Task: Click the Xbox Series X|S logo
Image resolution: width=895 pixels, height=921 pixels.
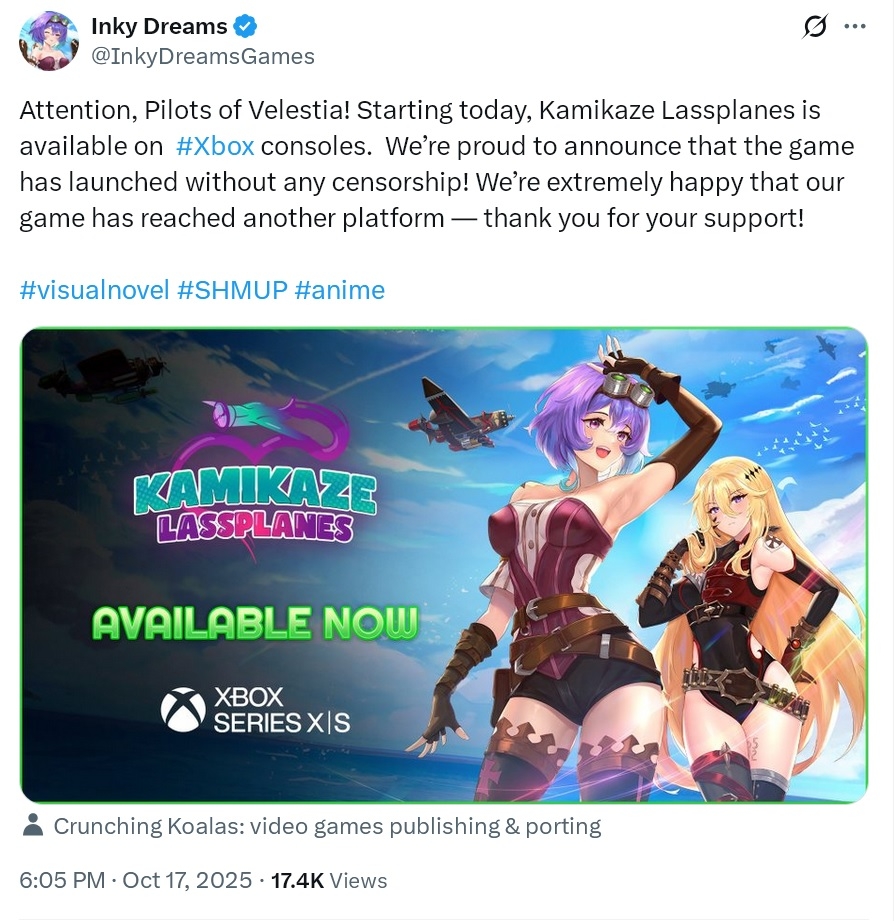Action: tap(255, 710)
